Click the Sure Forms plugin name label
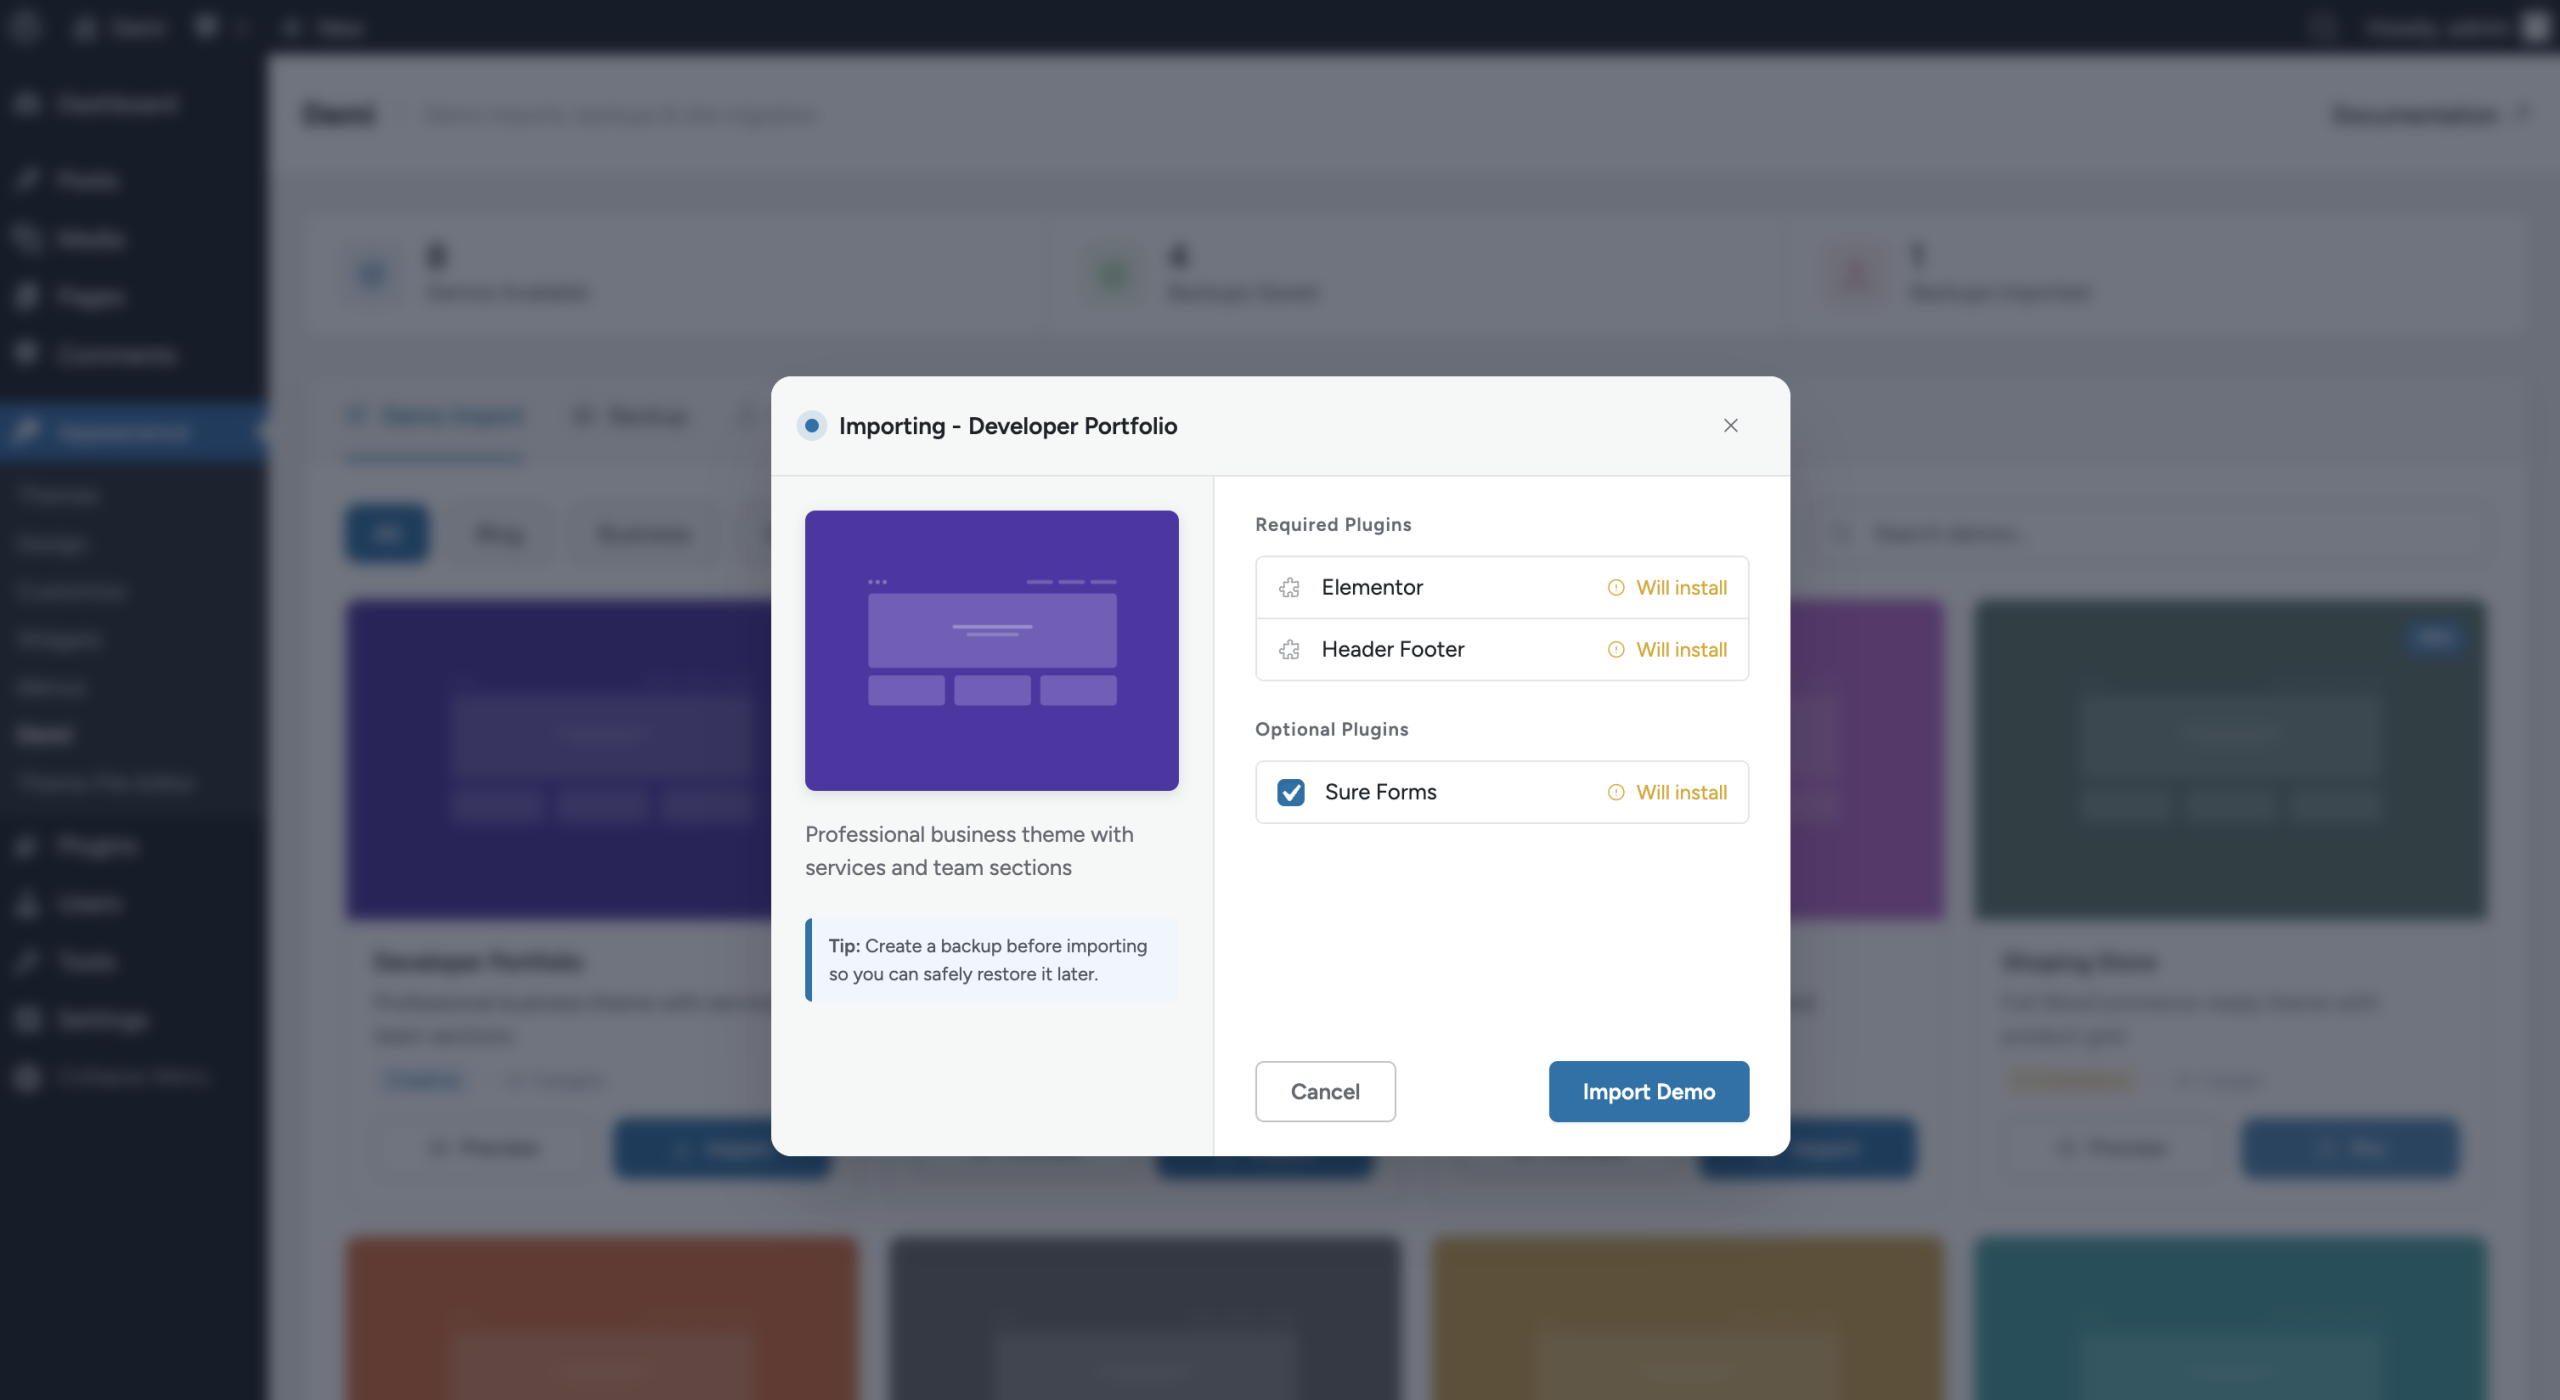Image resolution: width=2560 pixels, height=1400 pixels. click(1380, 792)
